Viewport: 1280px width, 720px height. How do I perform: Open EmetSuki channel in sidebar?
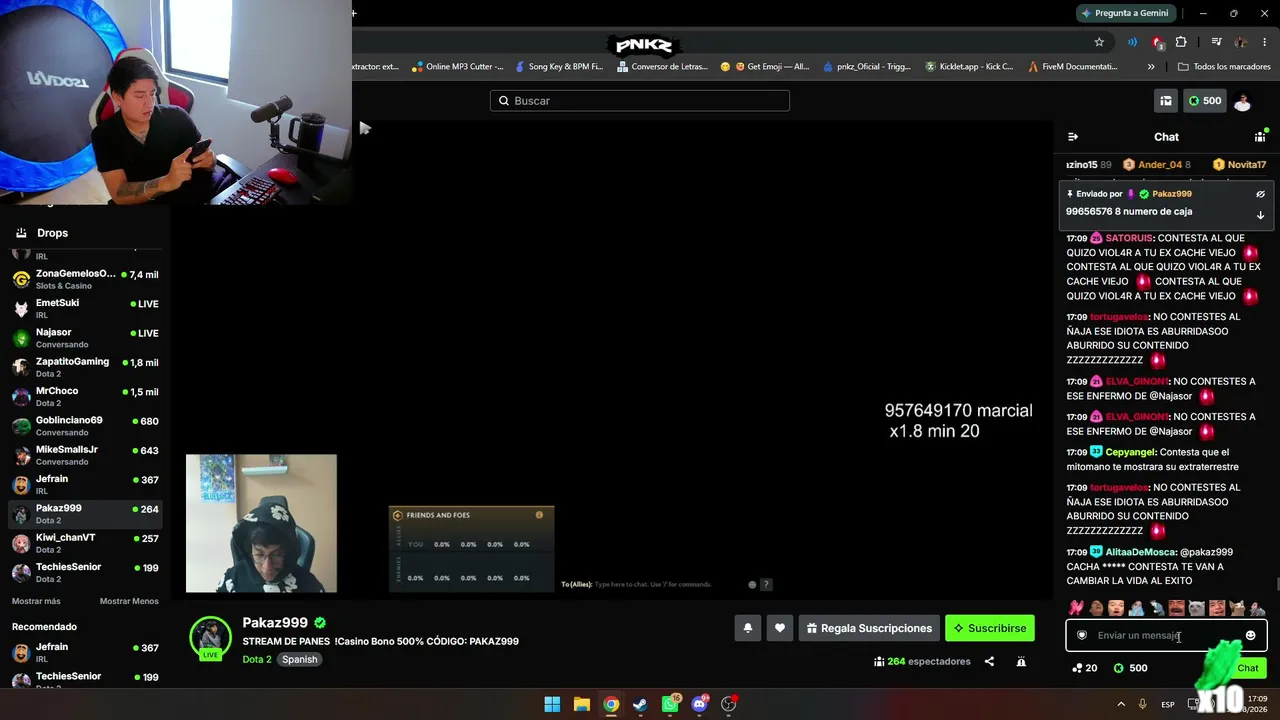pyautogui.click(x=85, y=308)
